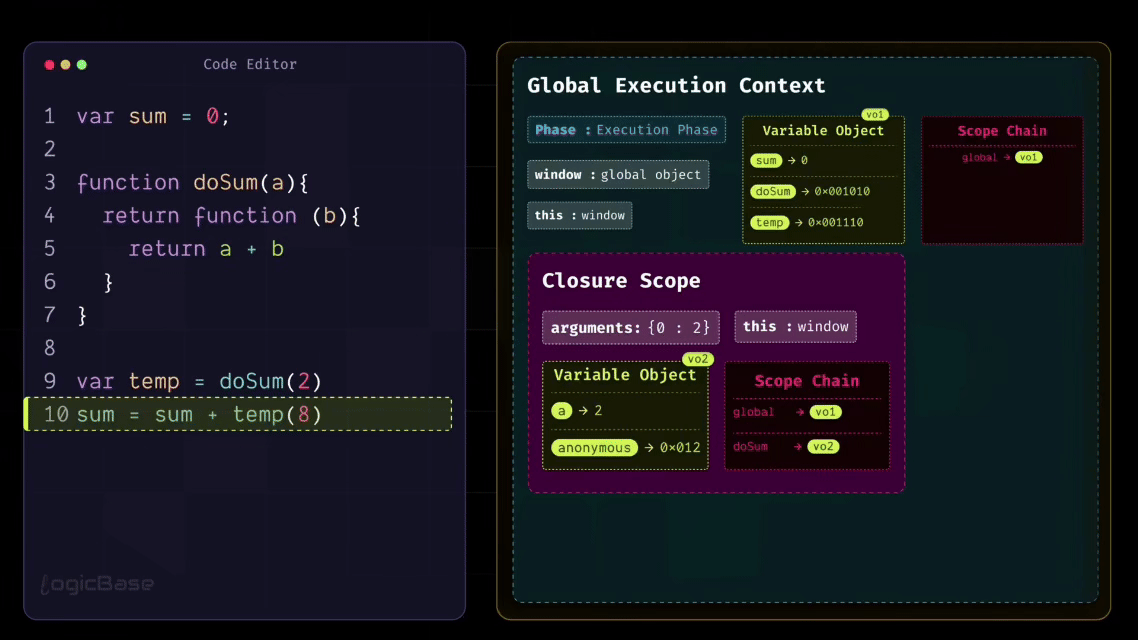Click the 'this : window' box in Closure Scope
This screenshot has height=640, width=1138.
(795, 326)
